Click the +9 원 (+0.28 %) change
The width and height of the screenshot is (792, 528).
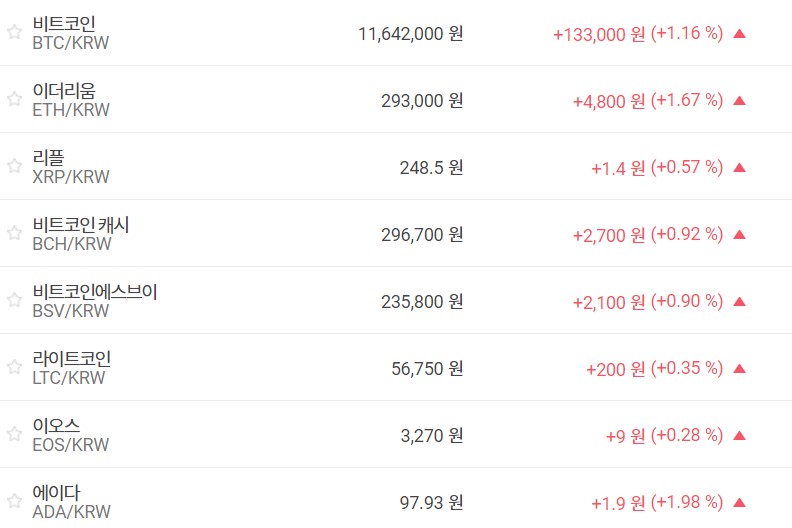664,435
